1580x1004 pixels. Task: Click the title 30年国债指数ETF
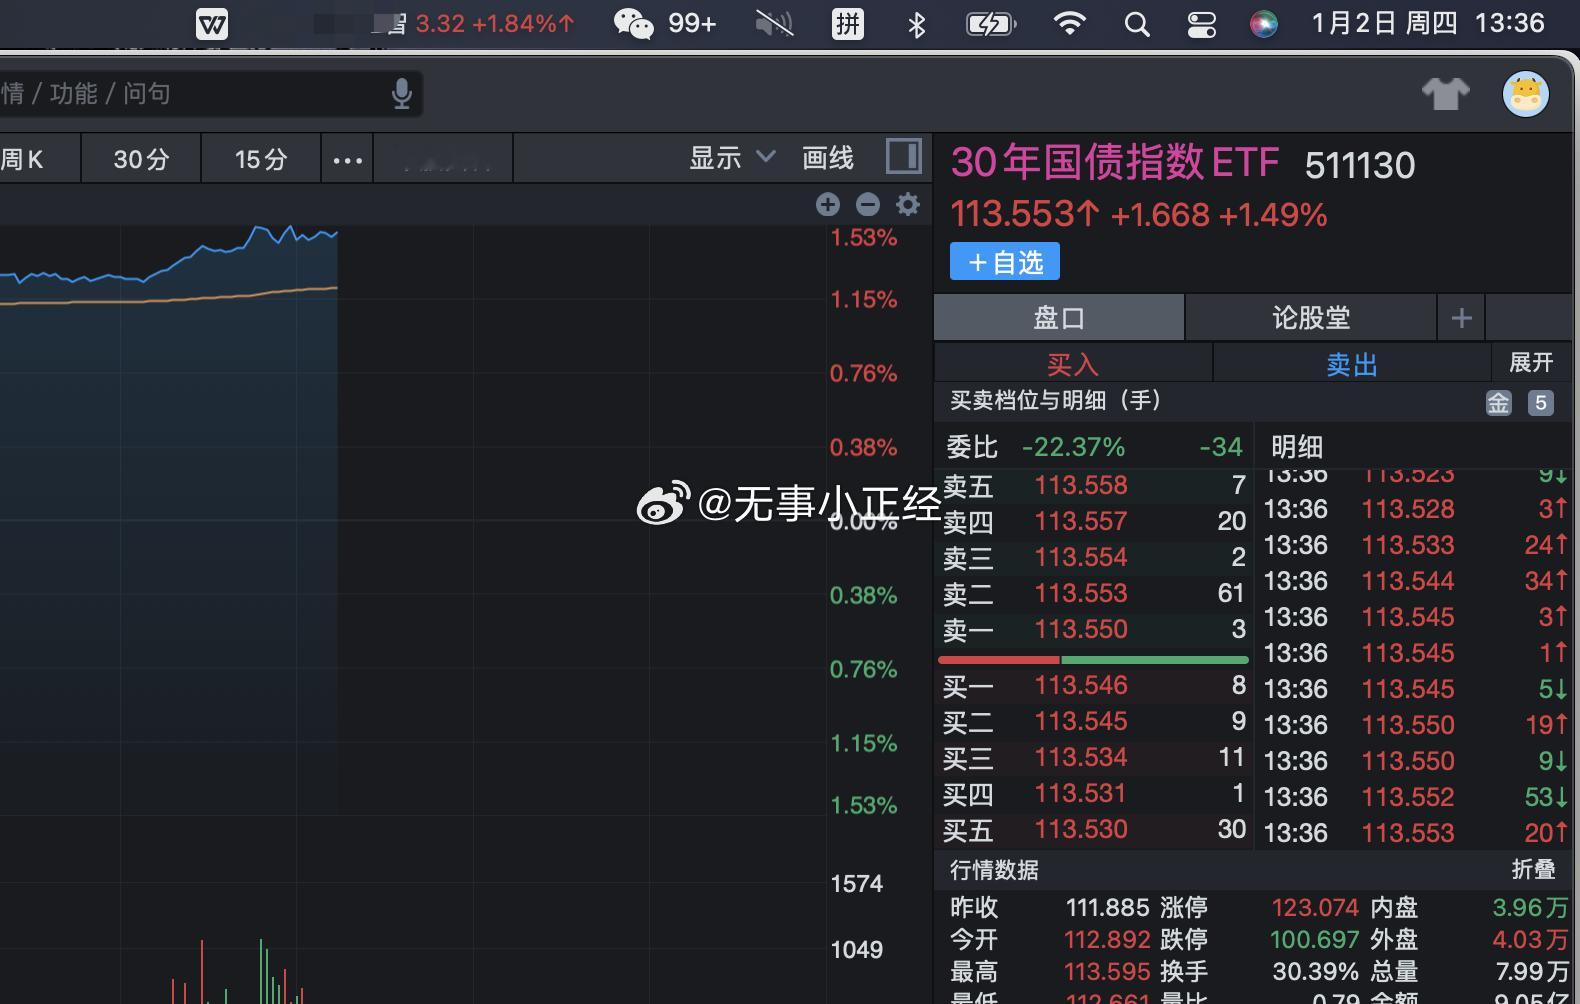1114,162
